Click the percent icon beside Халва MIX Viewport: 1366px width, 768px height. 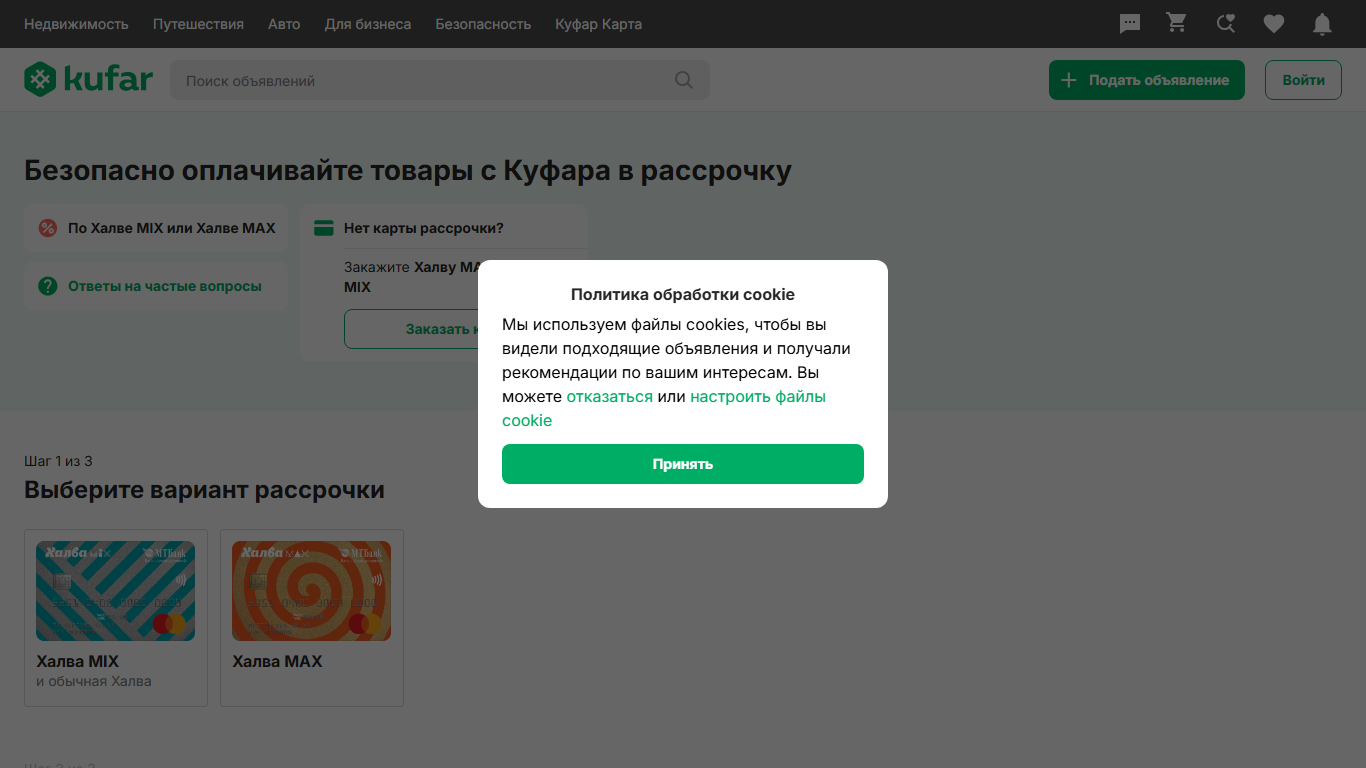(47, 228)
